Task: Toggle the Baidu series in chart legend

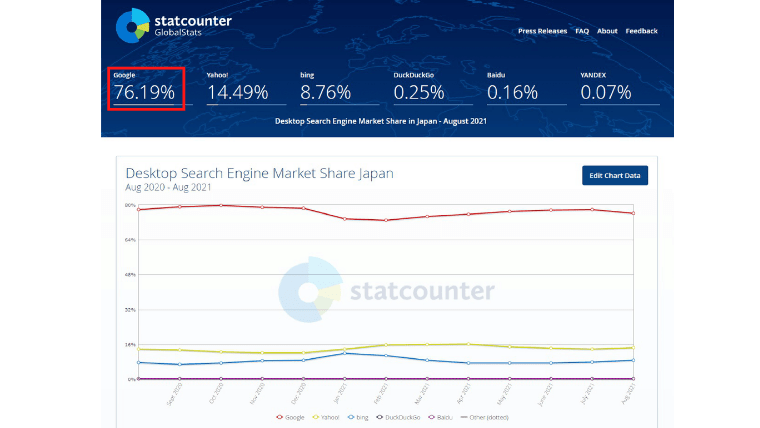Action: click(x=442, y=416)
